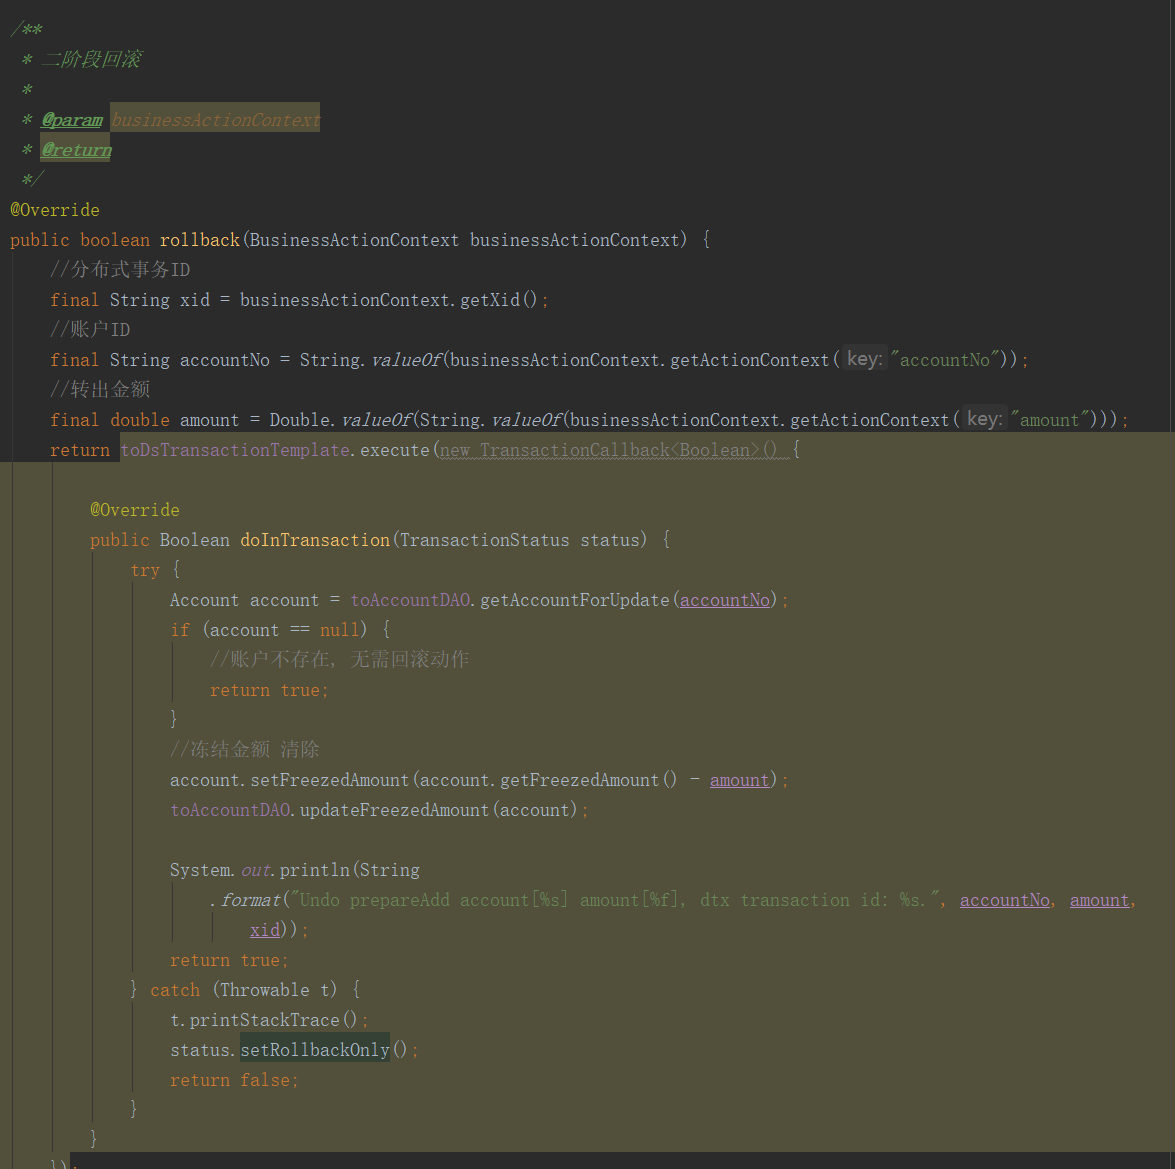The image size is (1175, 1169).
Task: Click the getXid() call
Action: pos(498,300)
